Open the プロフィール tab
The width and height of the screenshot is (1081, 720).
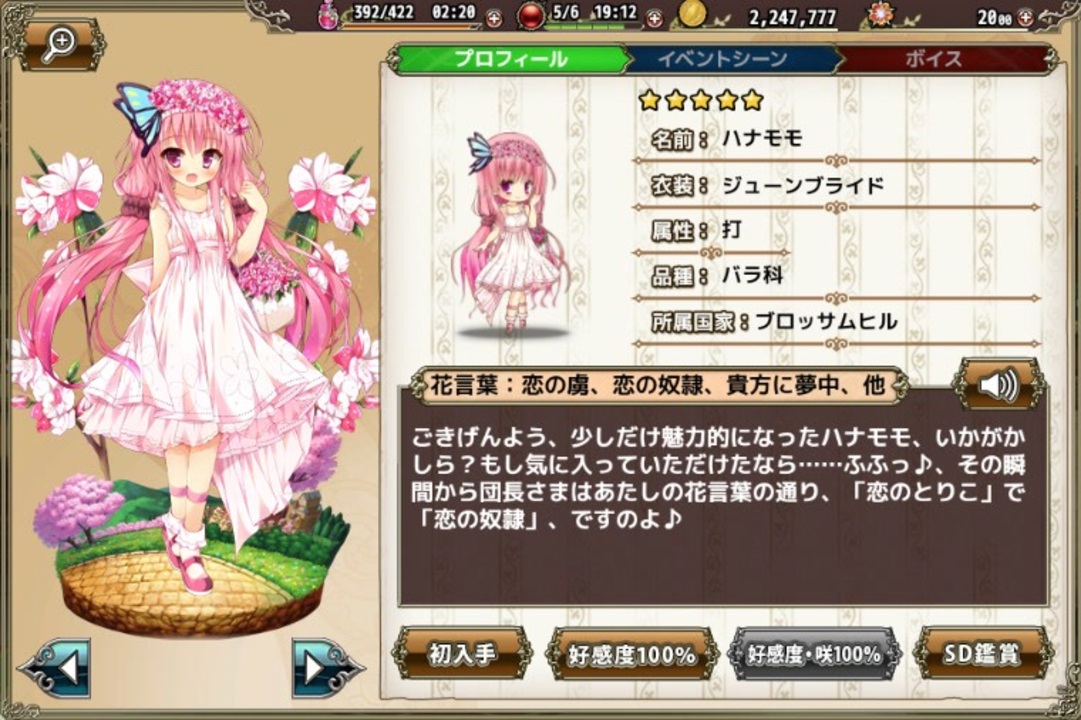(510, 59)
